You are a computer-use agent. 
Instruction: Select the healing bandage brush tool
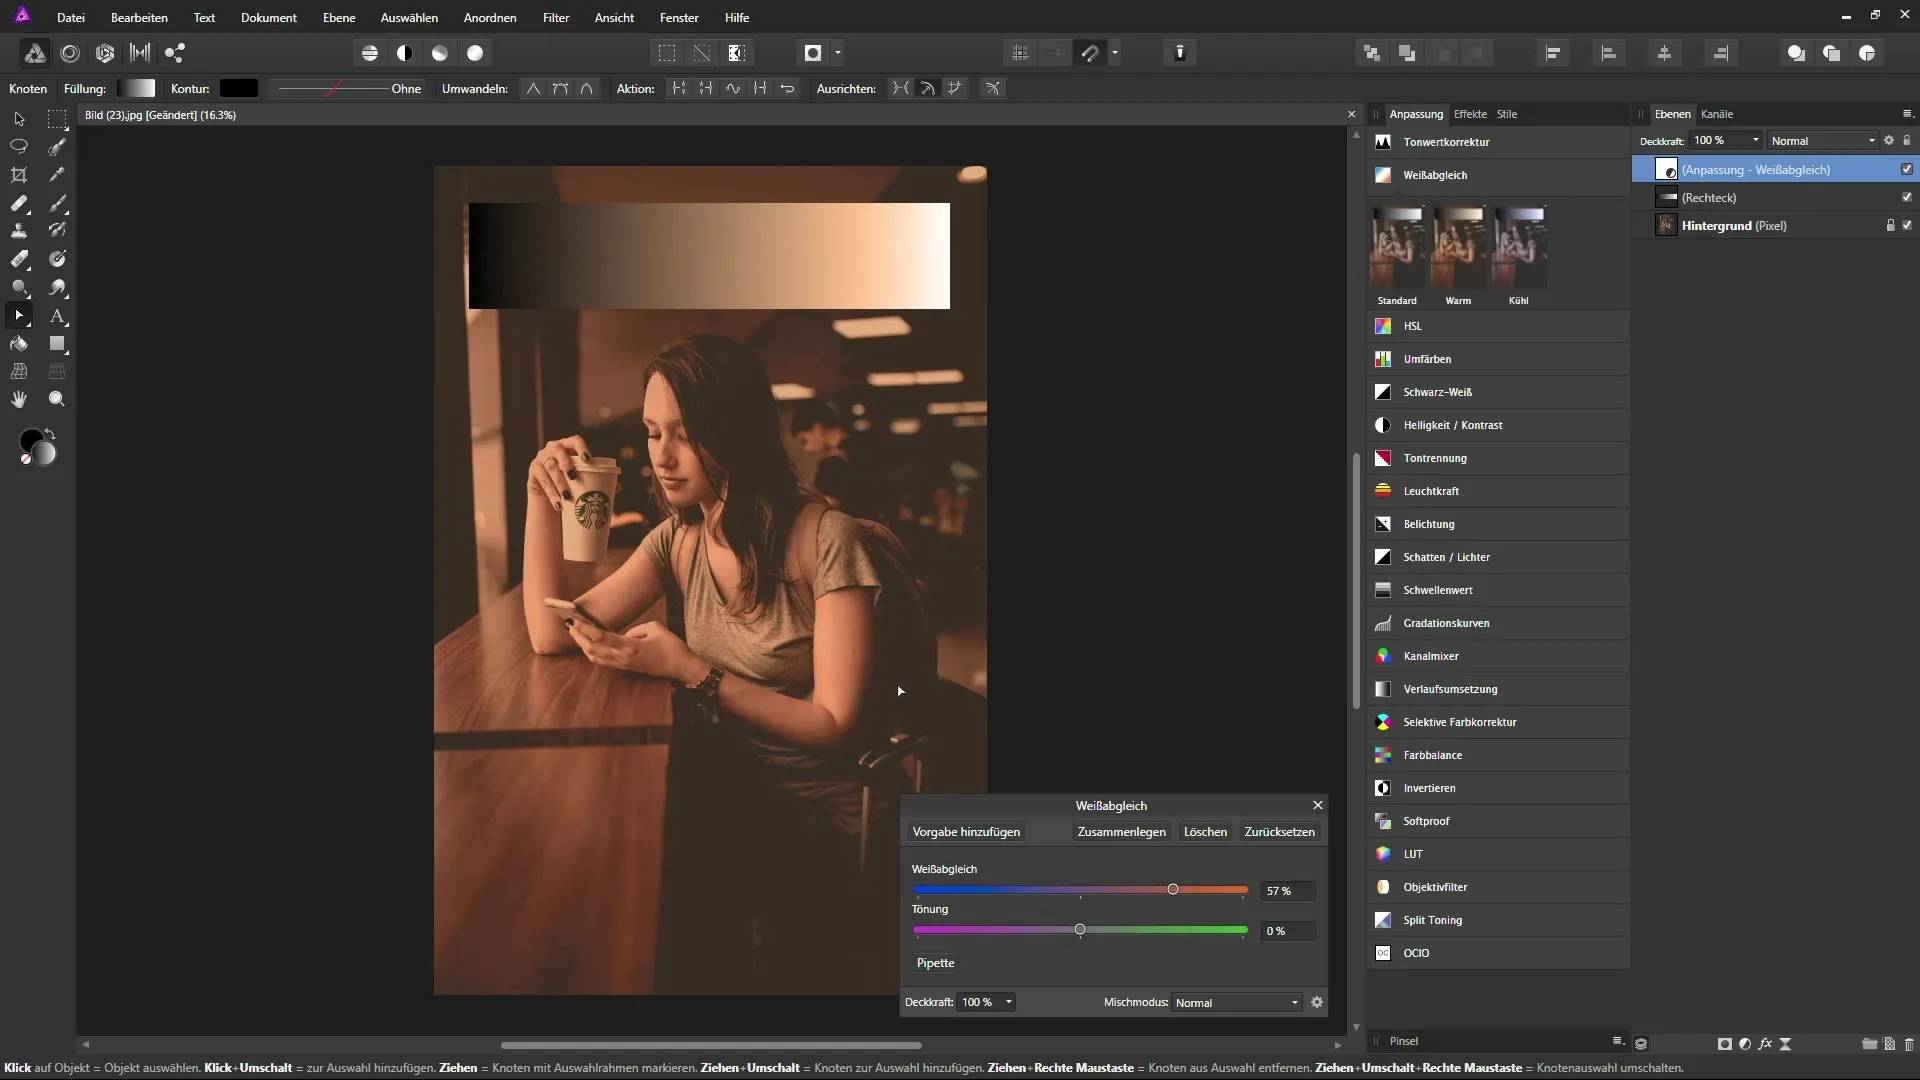click(19, 203)
